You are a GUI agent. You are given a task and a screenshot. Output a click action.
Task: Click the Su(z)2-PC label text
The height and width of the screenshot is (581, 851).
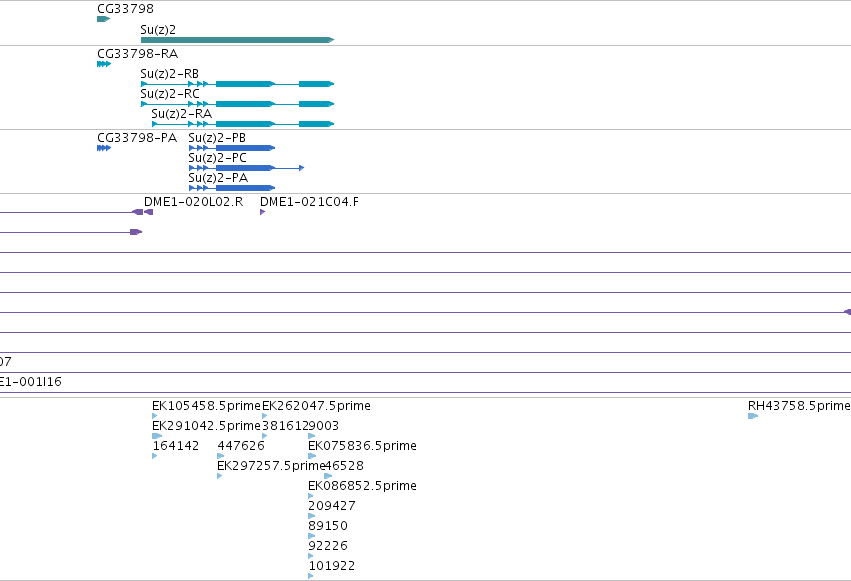(x=217, y=158)
